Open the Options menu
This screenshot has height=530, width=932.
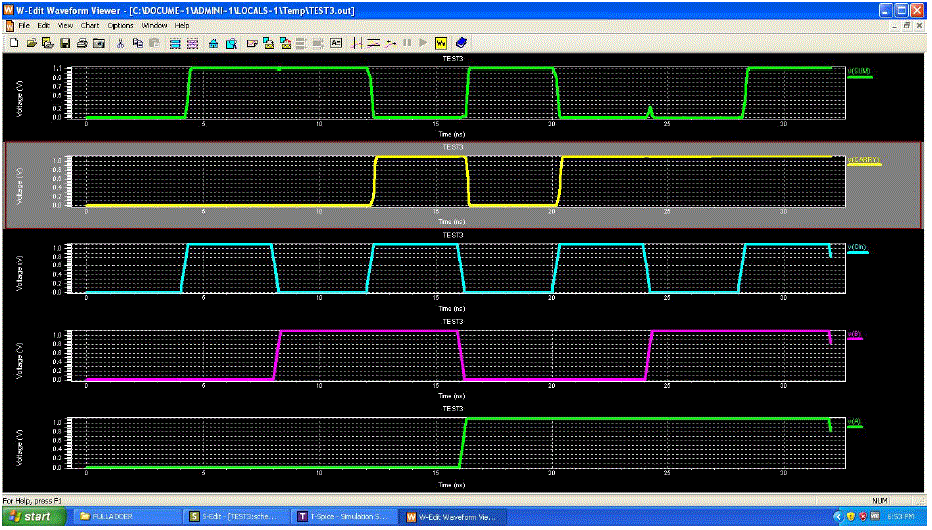120,24
